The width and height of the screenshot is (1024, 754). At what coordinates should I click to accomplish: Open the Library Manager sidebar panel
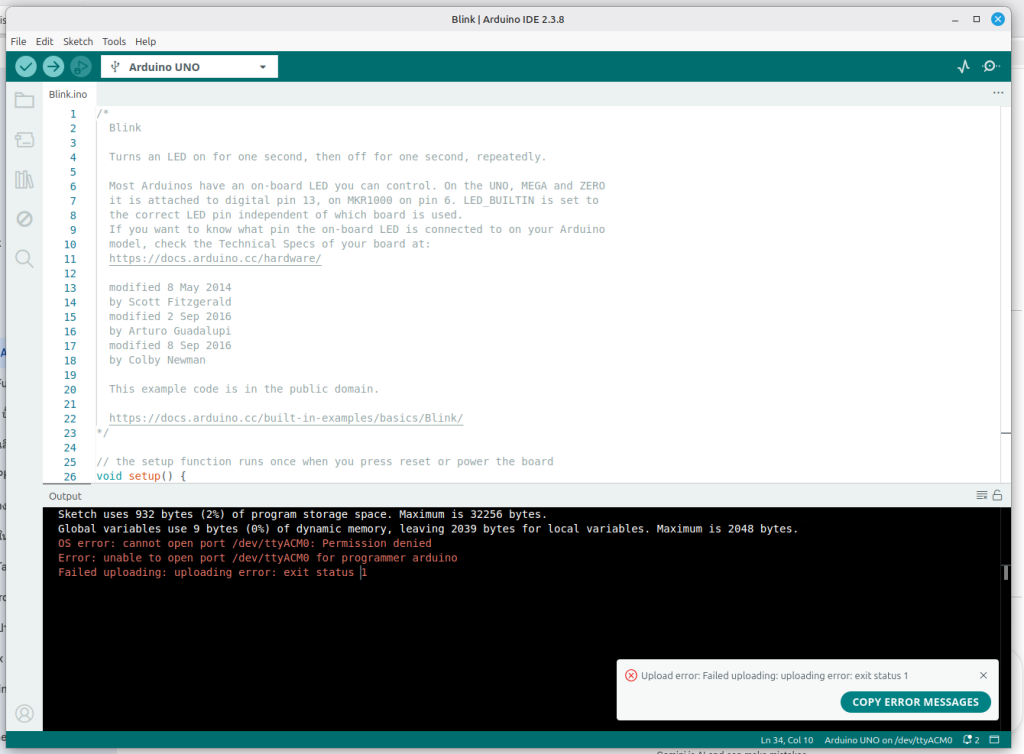[24, 180]
